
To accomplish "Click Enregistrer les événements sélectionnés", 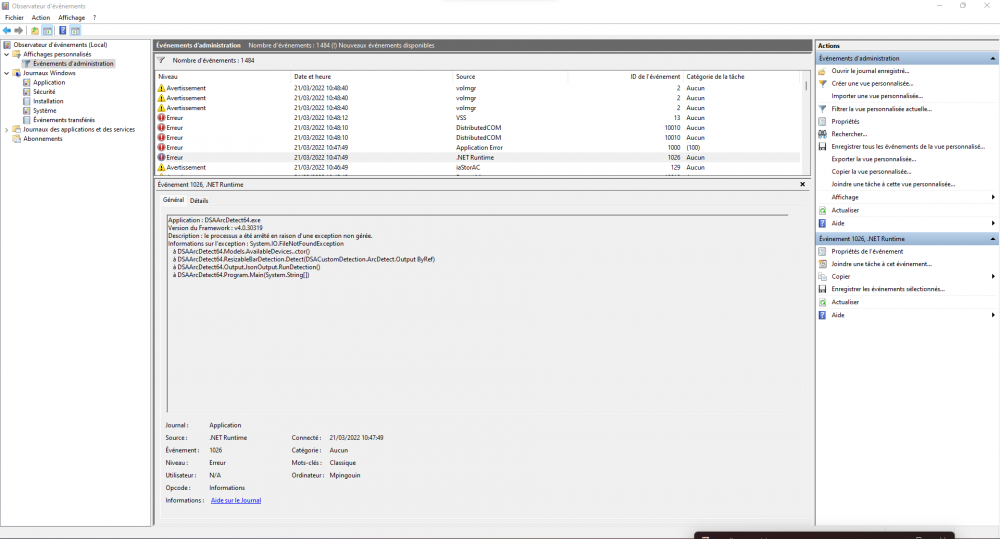I will (887, 289).
